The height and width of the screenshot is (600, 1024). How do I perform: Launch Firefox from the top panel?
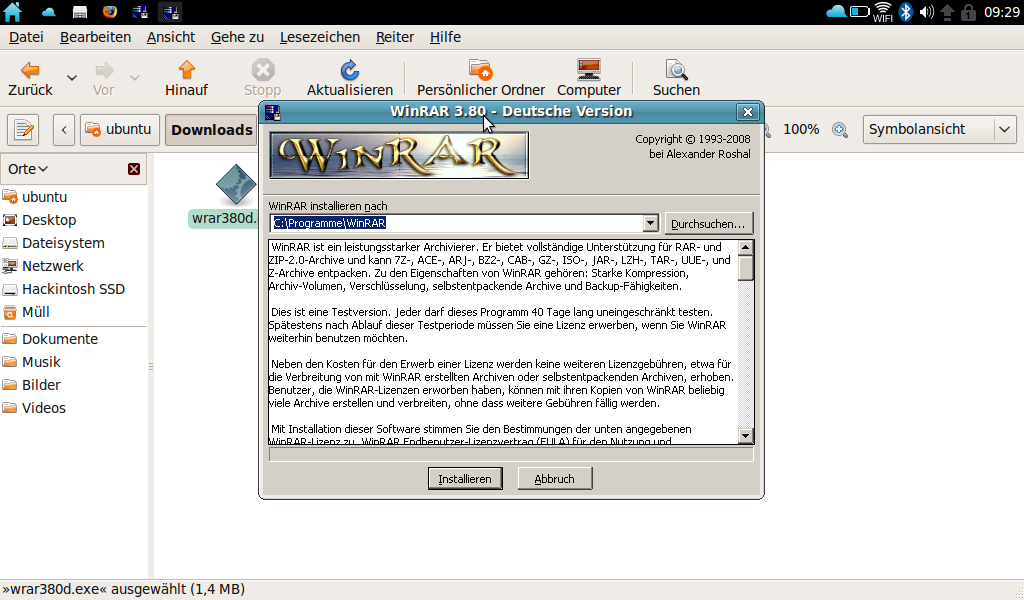(109, 12)
